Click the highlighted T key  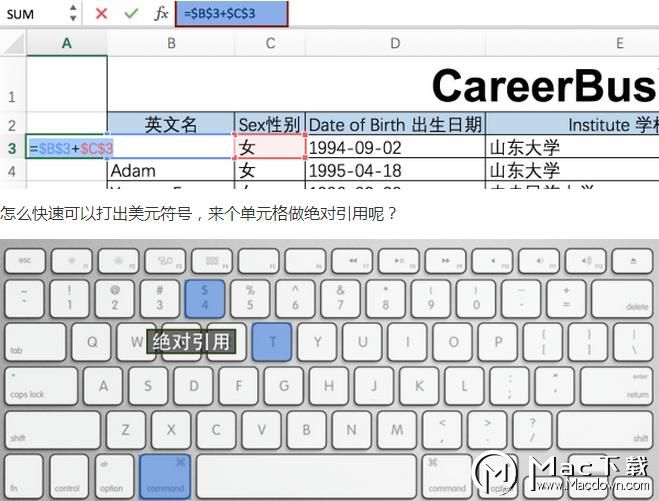272,342
